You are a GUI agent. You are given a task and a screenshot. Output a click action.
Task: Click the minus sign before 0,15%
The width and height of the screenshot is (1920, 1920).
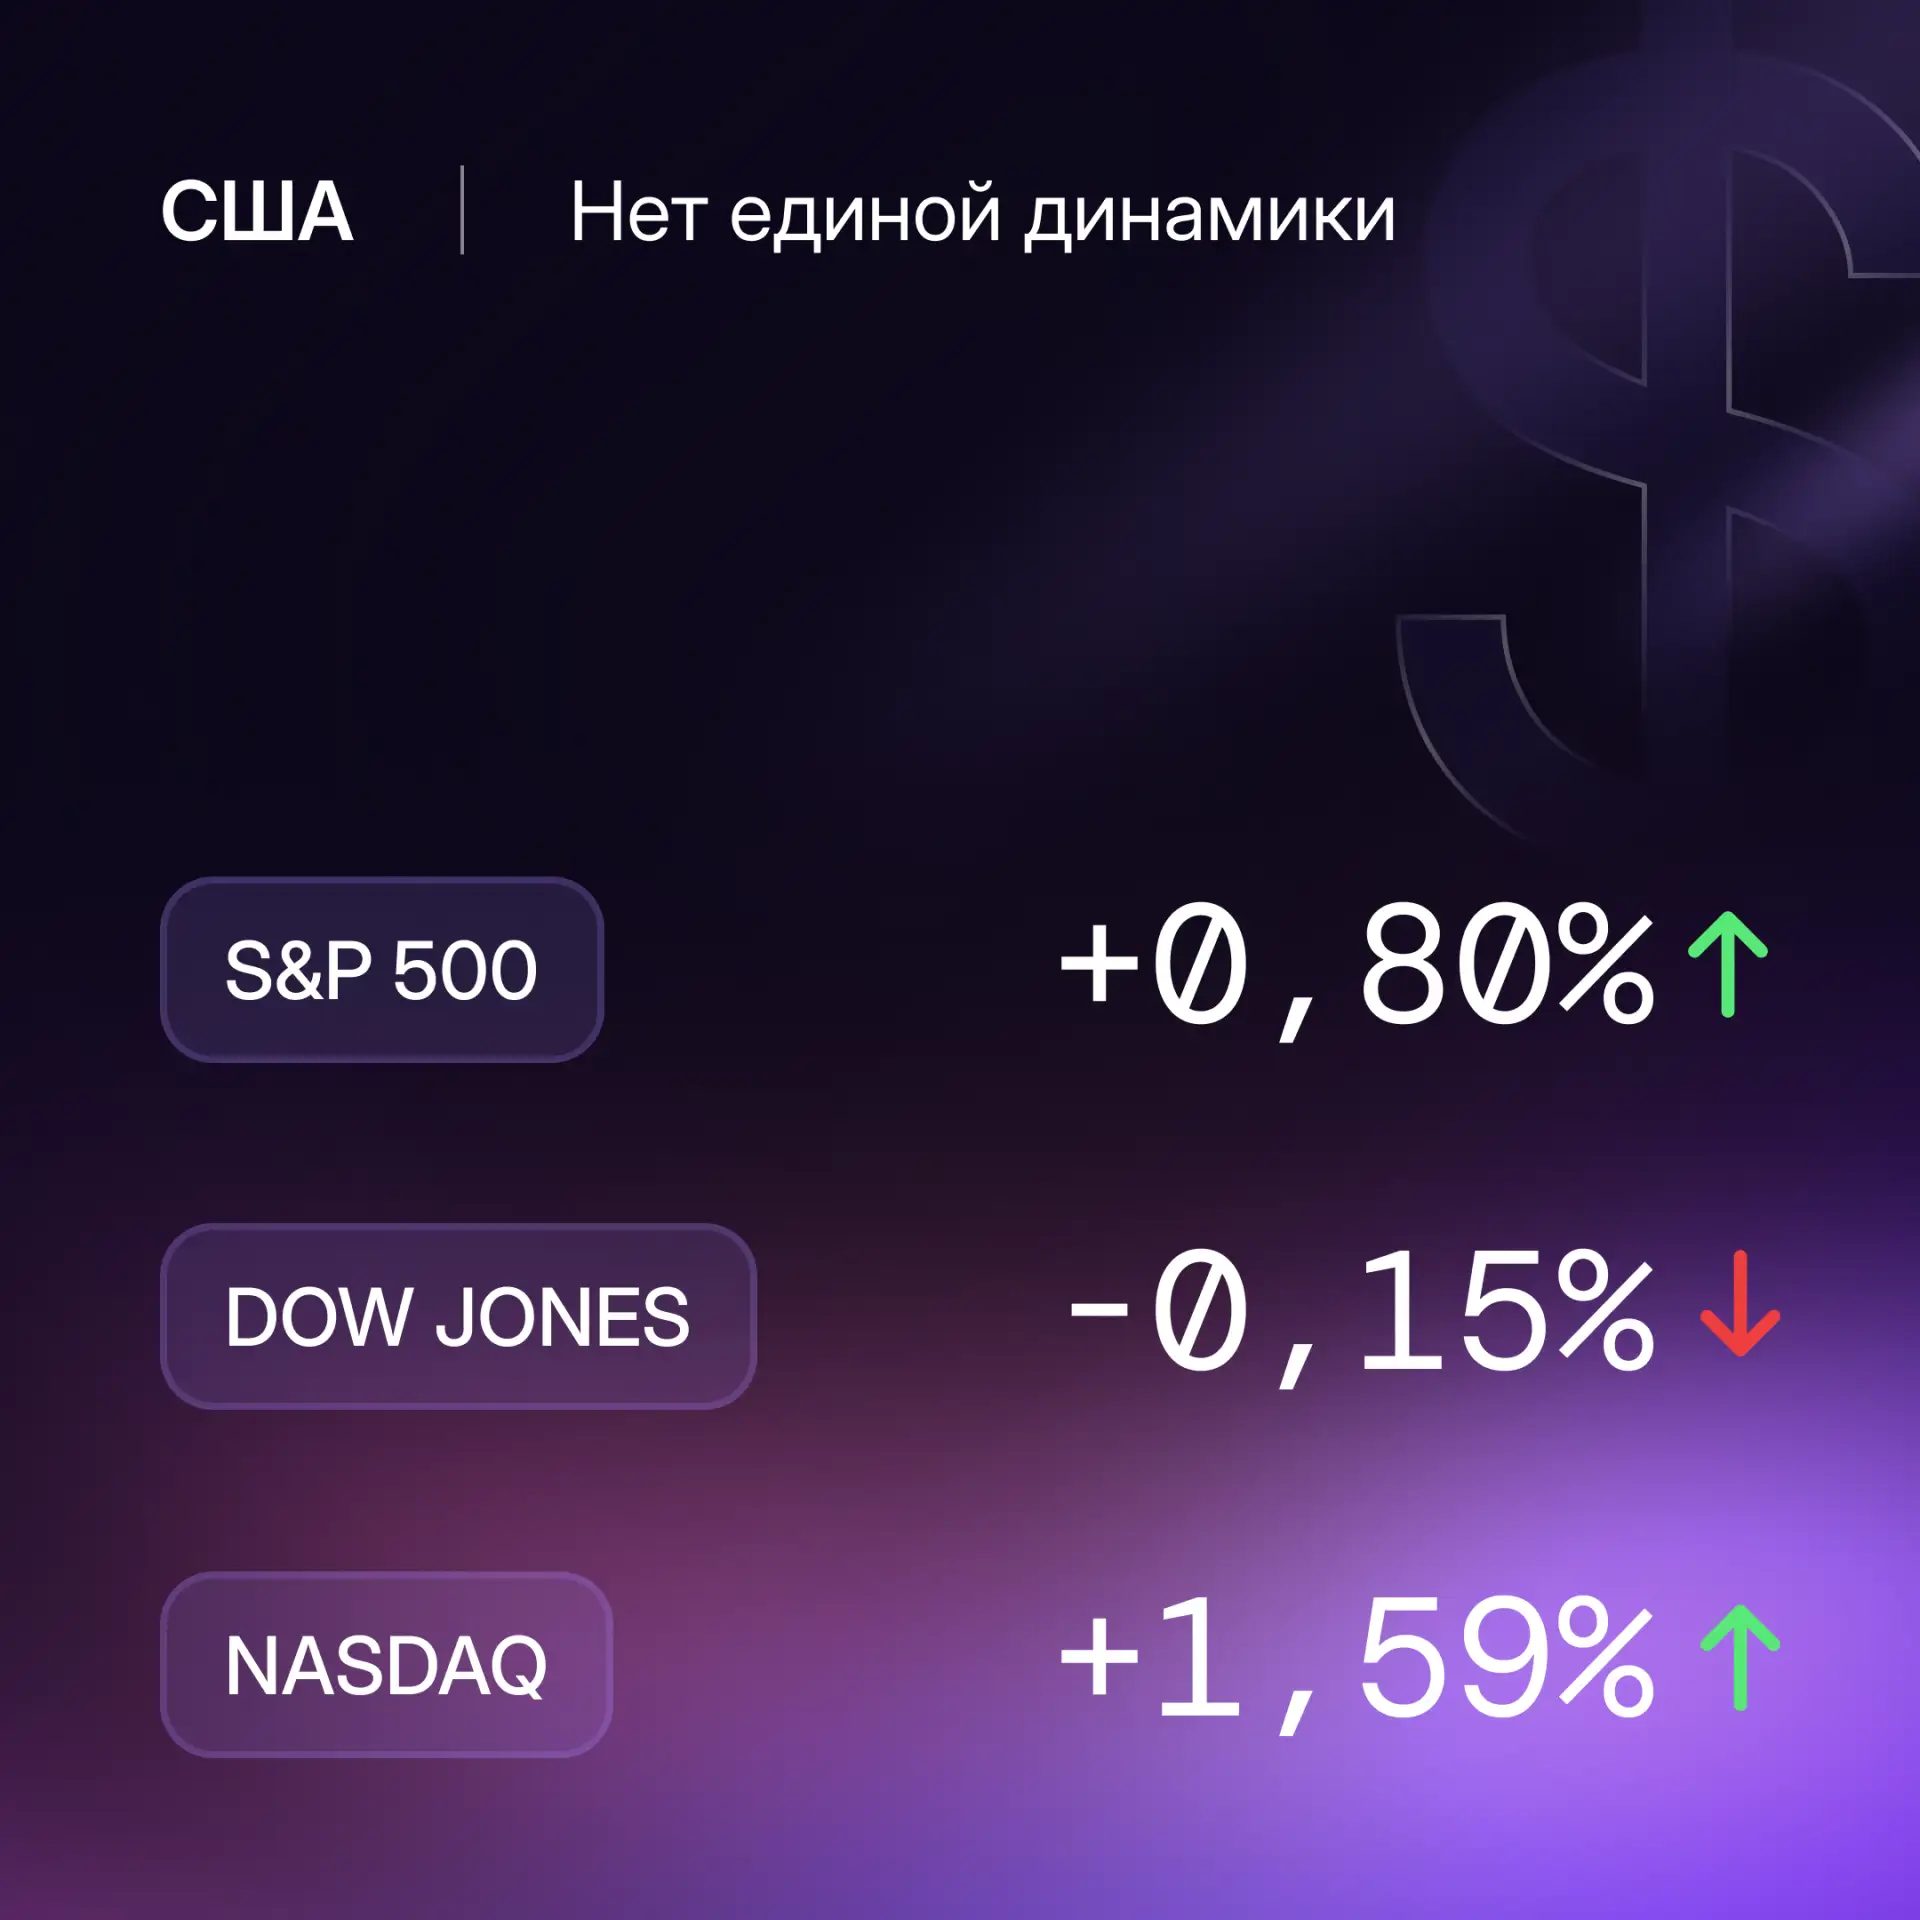[1099, 1311]
